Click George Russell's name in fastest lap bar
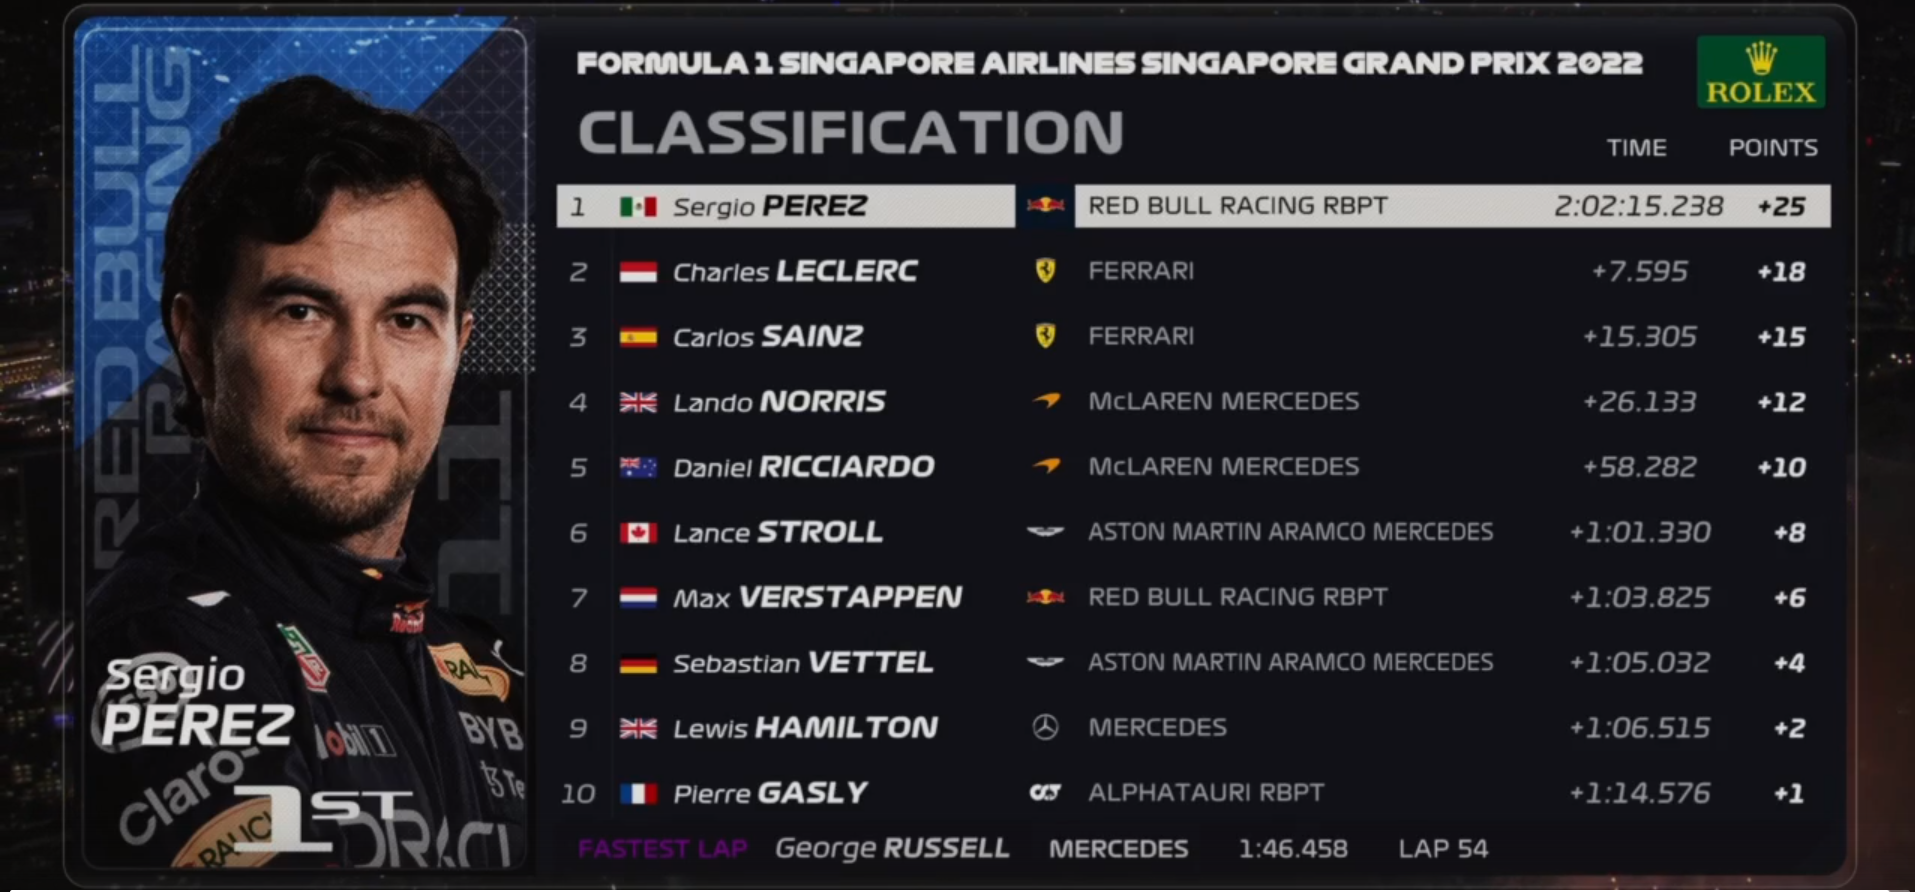Image resolution: width=1915 pixels, height=892 pixels. pos(891,849)
